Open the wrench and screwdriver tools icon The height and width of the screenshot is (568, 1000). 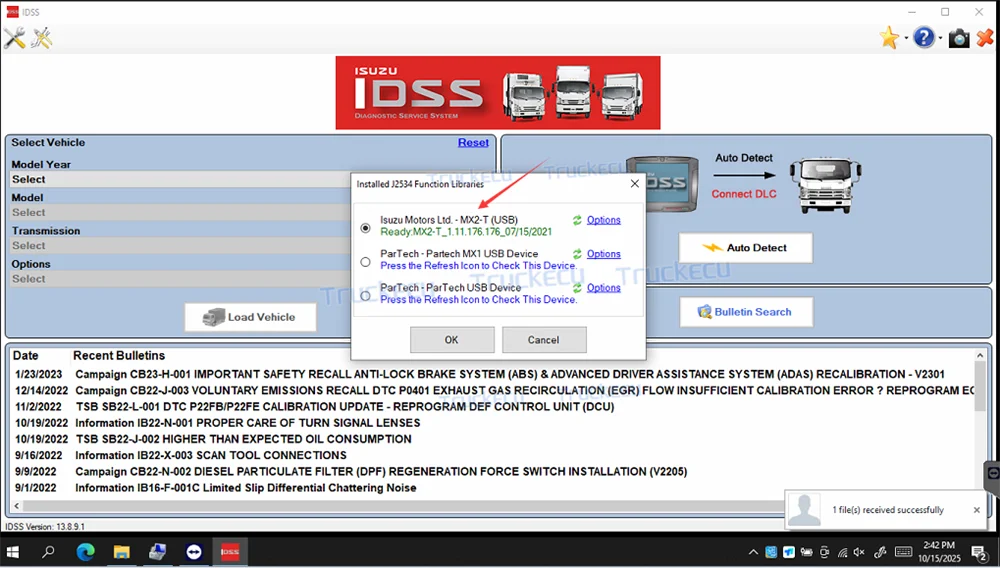tap(14, 38)
